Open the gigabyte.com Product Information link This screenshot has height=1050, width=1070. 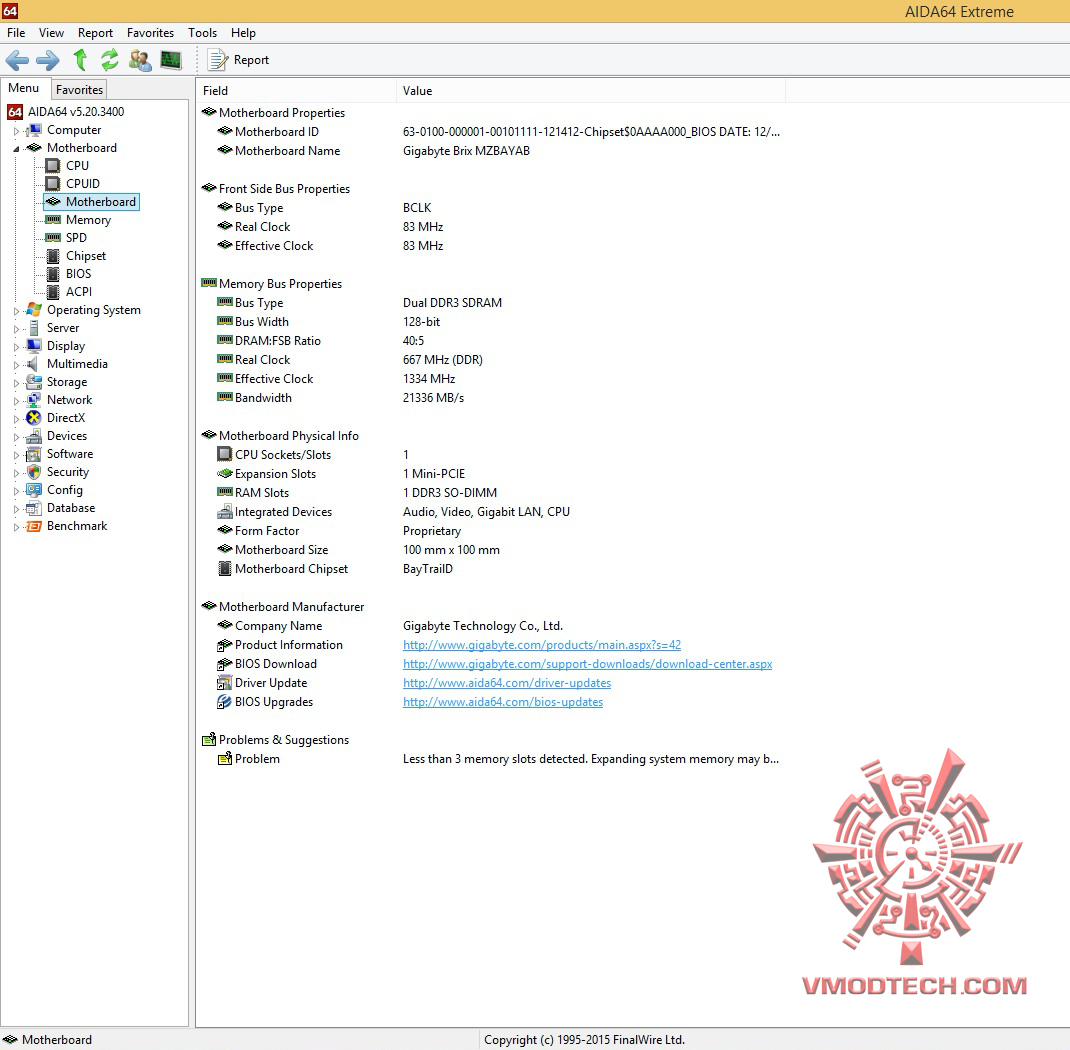[542, 645]
